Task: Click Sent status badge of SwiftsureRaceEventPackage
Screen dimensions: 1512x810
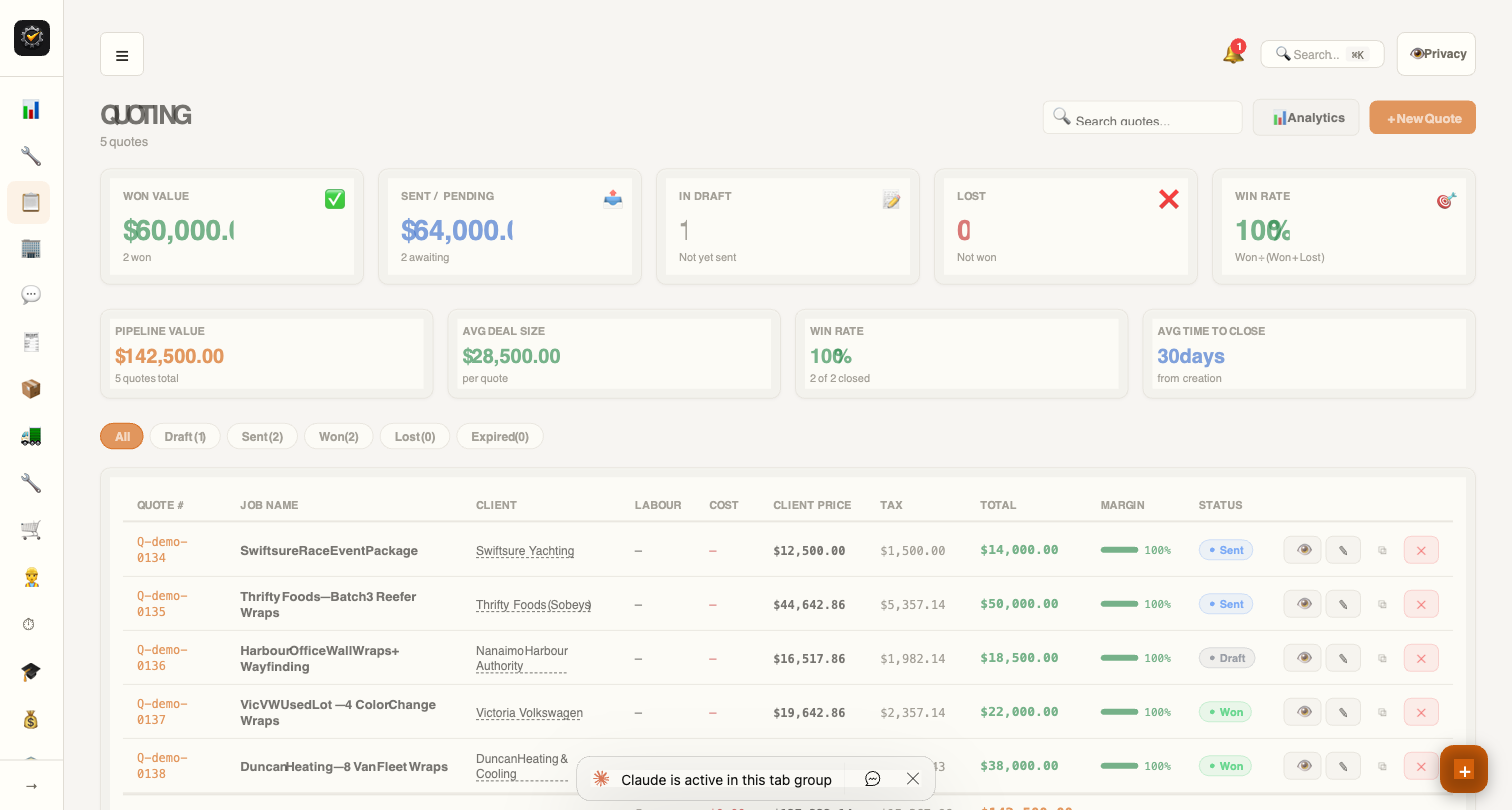Action: 1226,550
